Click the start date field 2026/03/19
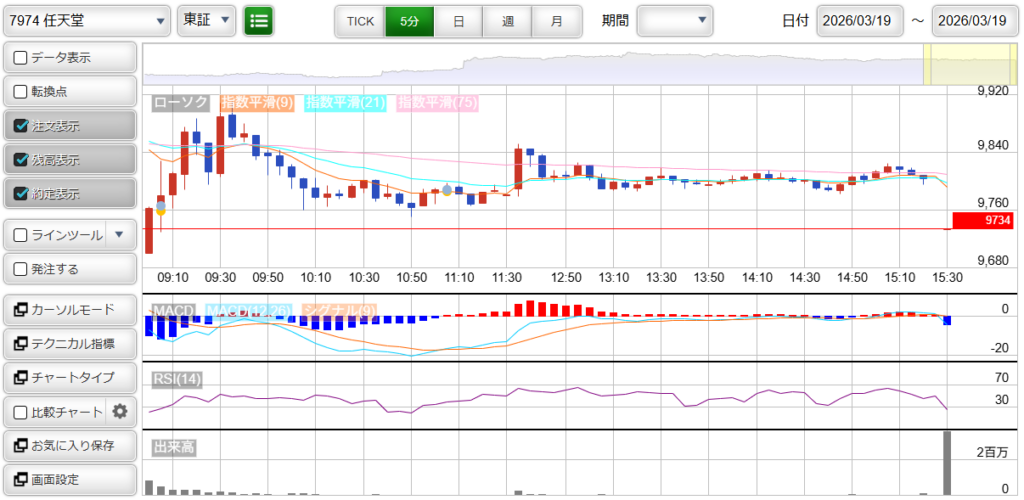 coord(860,21)
